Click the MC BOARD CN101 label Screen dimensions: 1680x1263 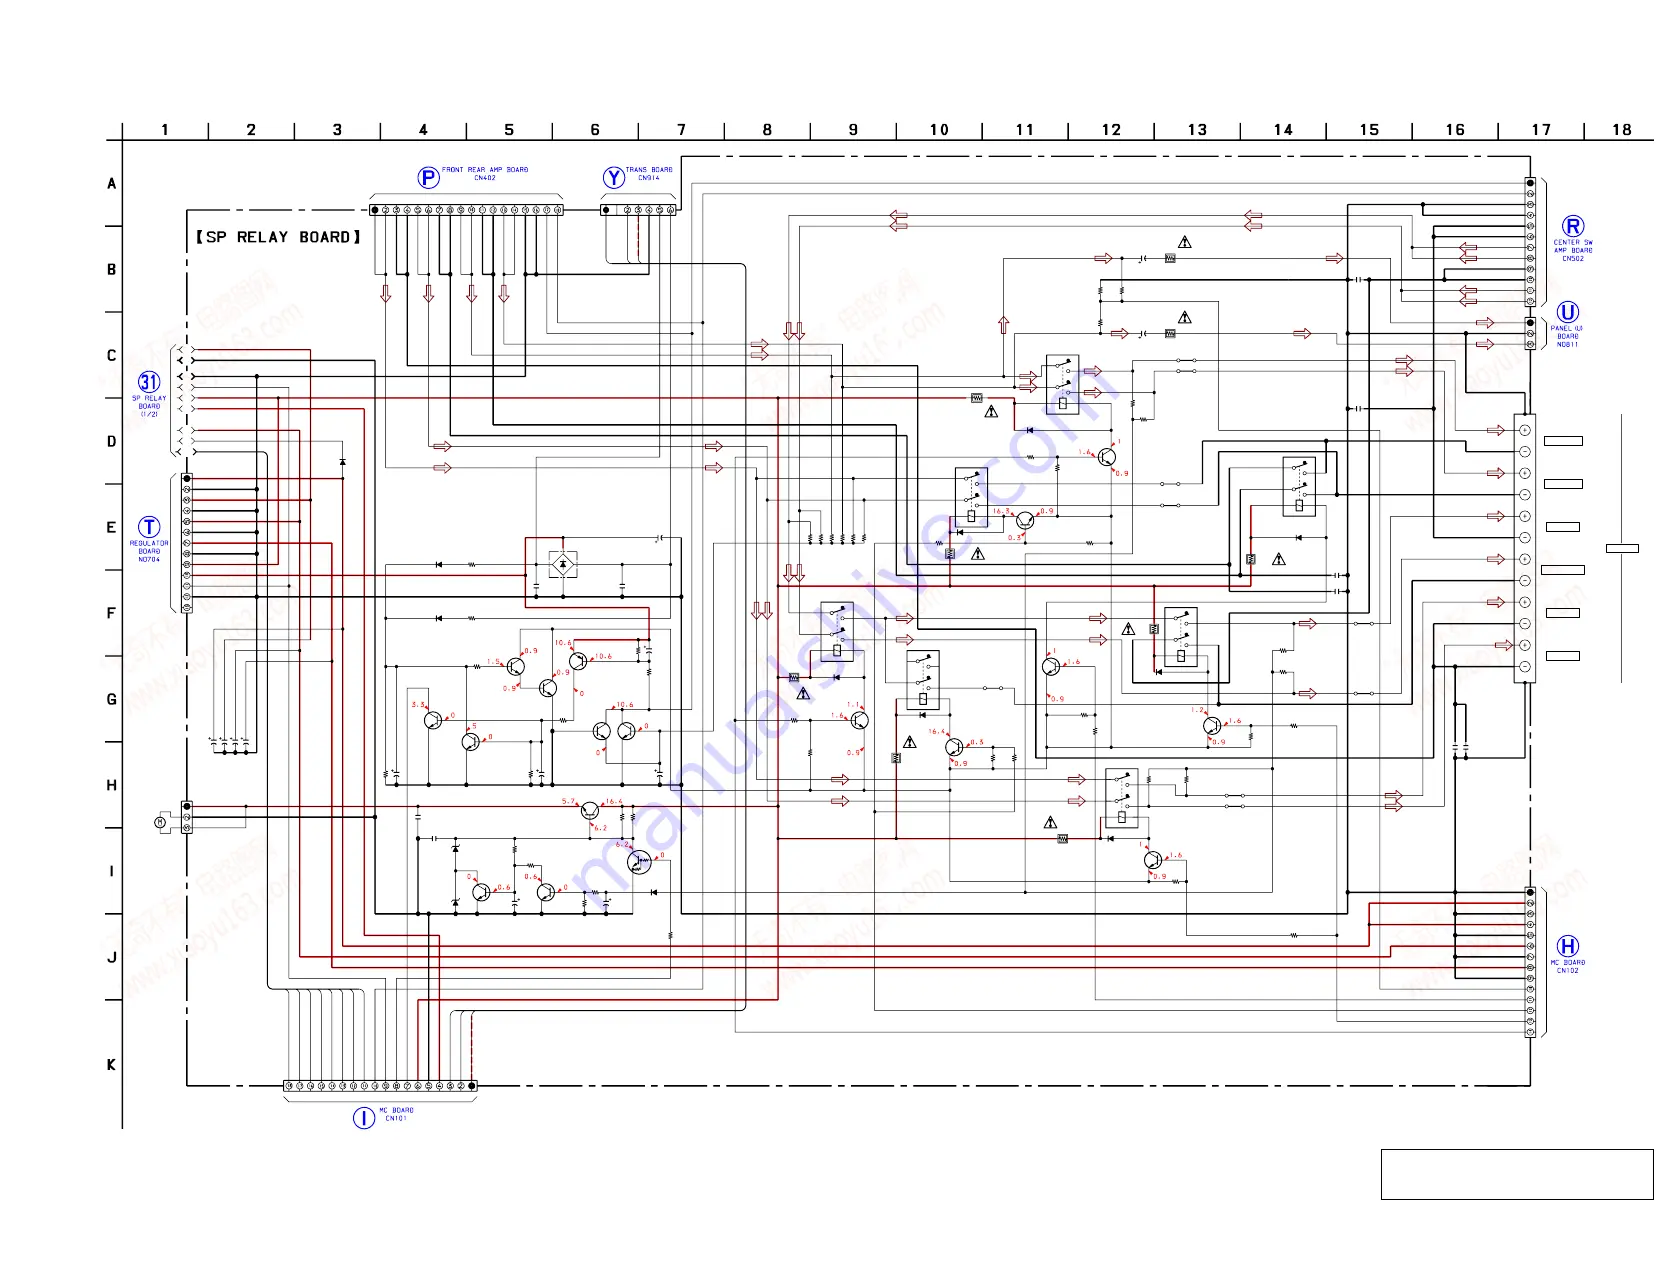tap(396, 1114)
